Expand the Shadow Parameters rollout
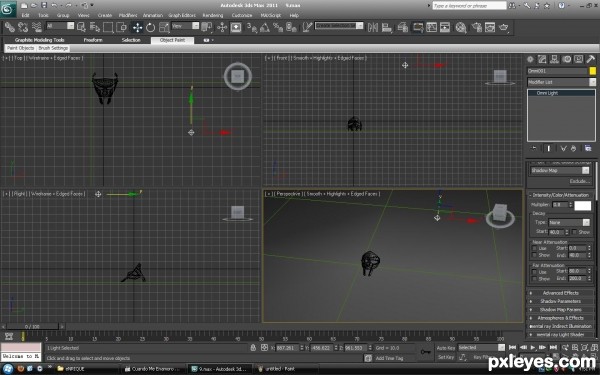 coord(560,302)
